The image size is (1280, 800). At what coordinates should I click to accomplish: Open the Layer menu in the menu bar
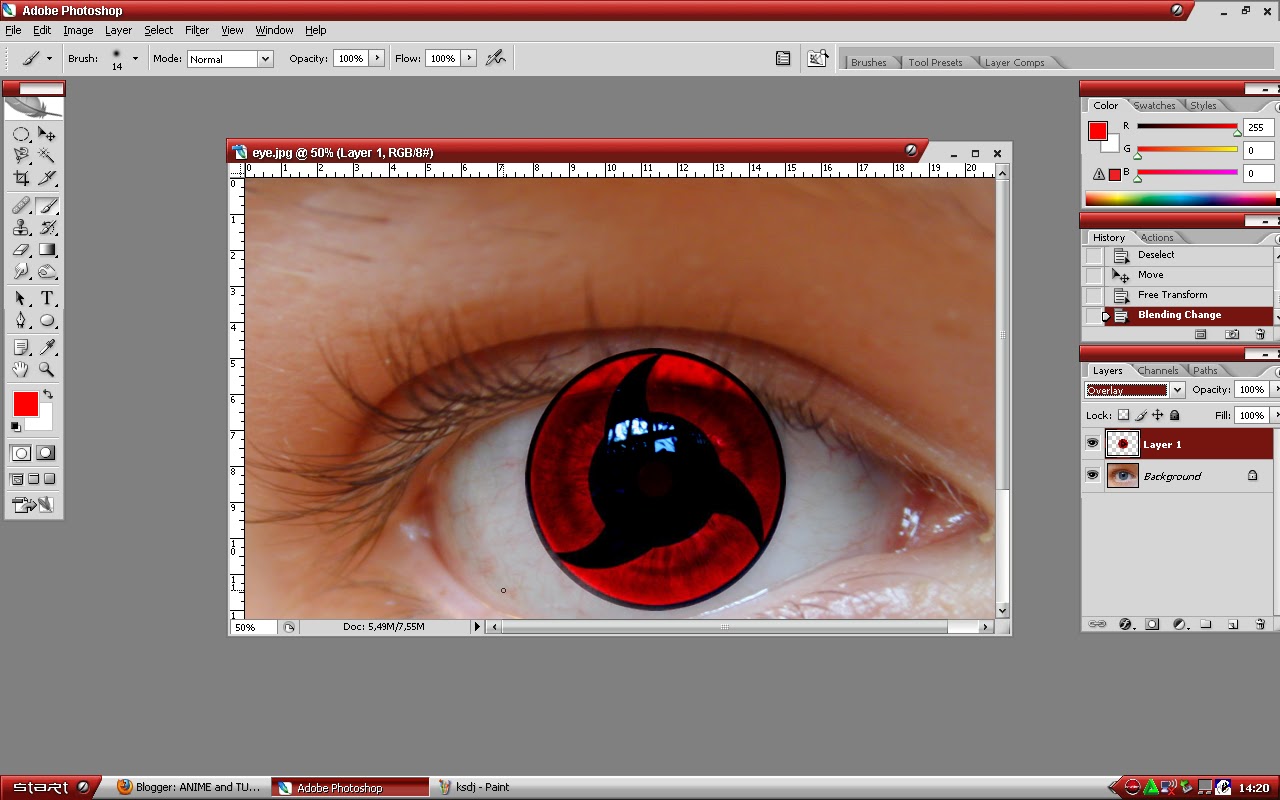[x=118, y=30]
